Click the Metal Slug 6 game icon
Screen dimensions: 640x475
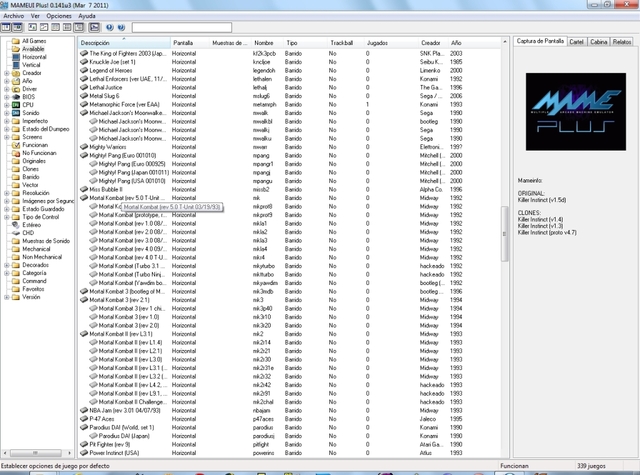[84, 95]
